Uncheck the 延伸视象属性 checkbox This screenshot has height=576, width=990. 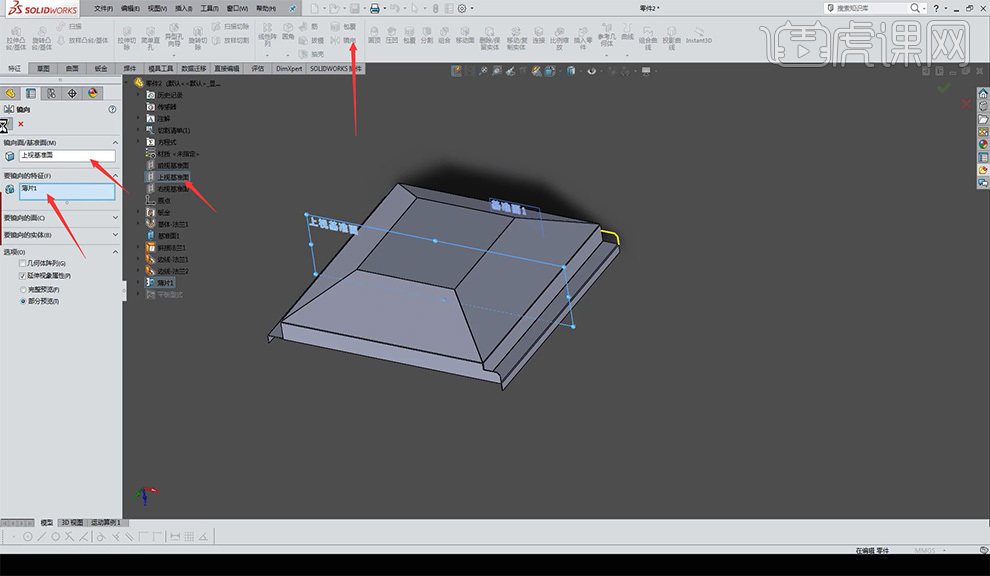(23, 275)
